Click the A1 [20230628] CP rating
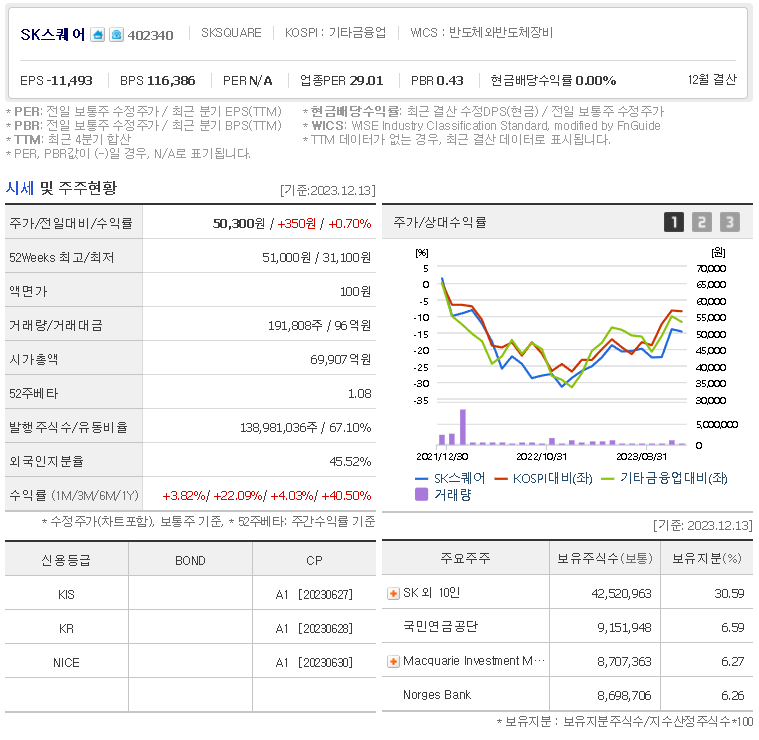This screenshot has width=759, height=740. (x=314, y=629)
